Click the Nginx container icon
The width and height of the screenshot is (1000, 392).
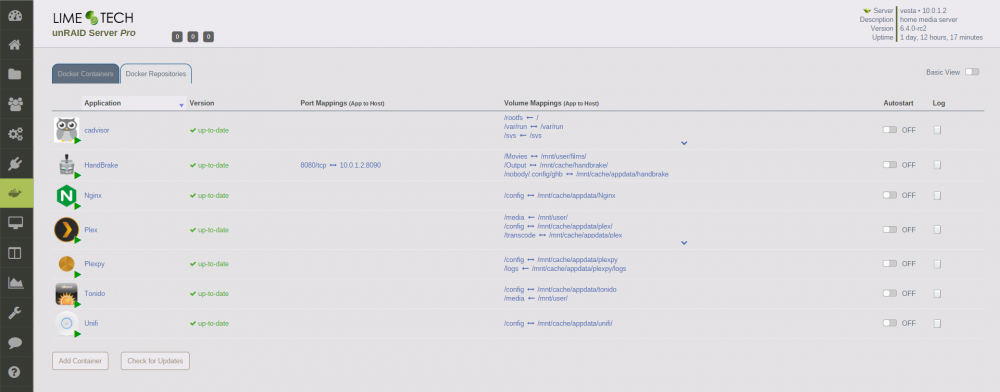tap(67, 196)
